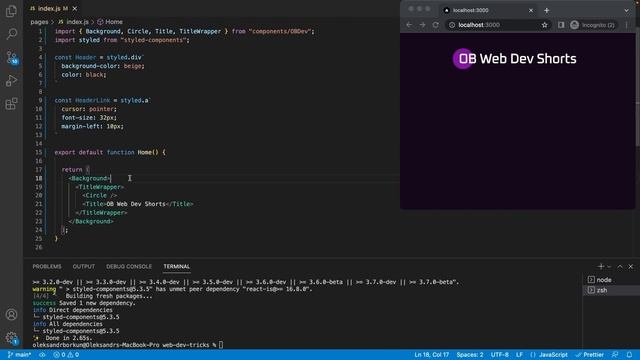Click the Title element on line 21
640x360 pixels.
coord(138,204)
